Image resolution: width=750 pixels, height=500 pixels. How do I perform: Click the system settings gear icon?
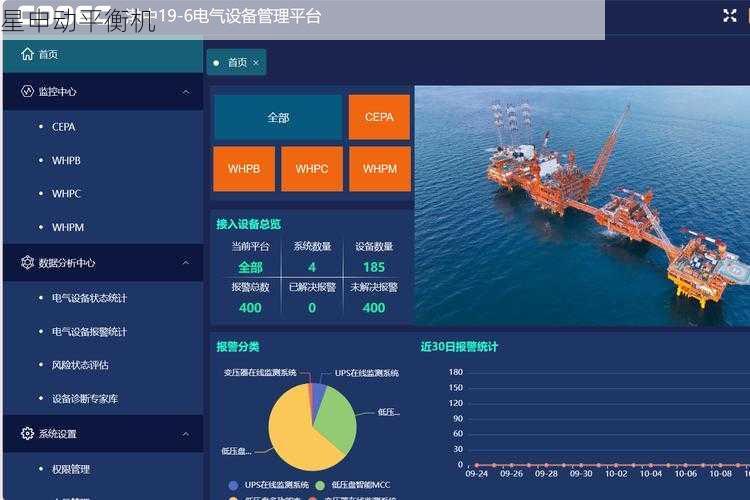coord(27,433)
